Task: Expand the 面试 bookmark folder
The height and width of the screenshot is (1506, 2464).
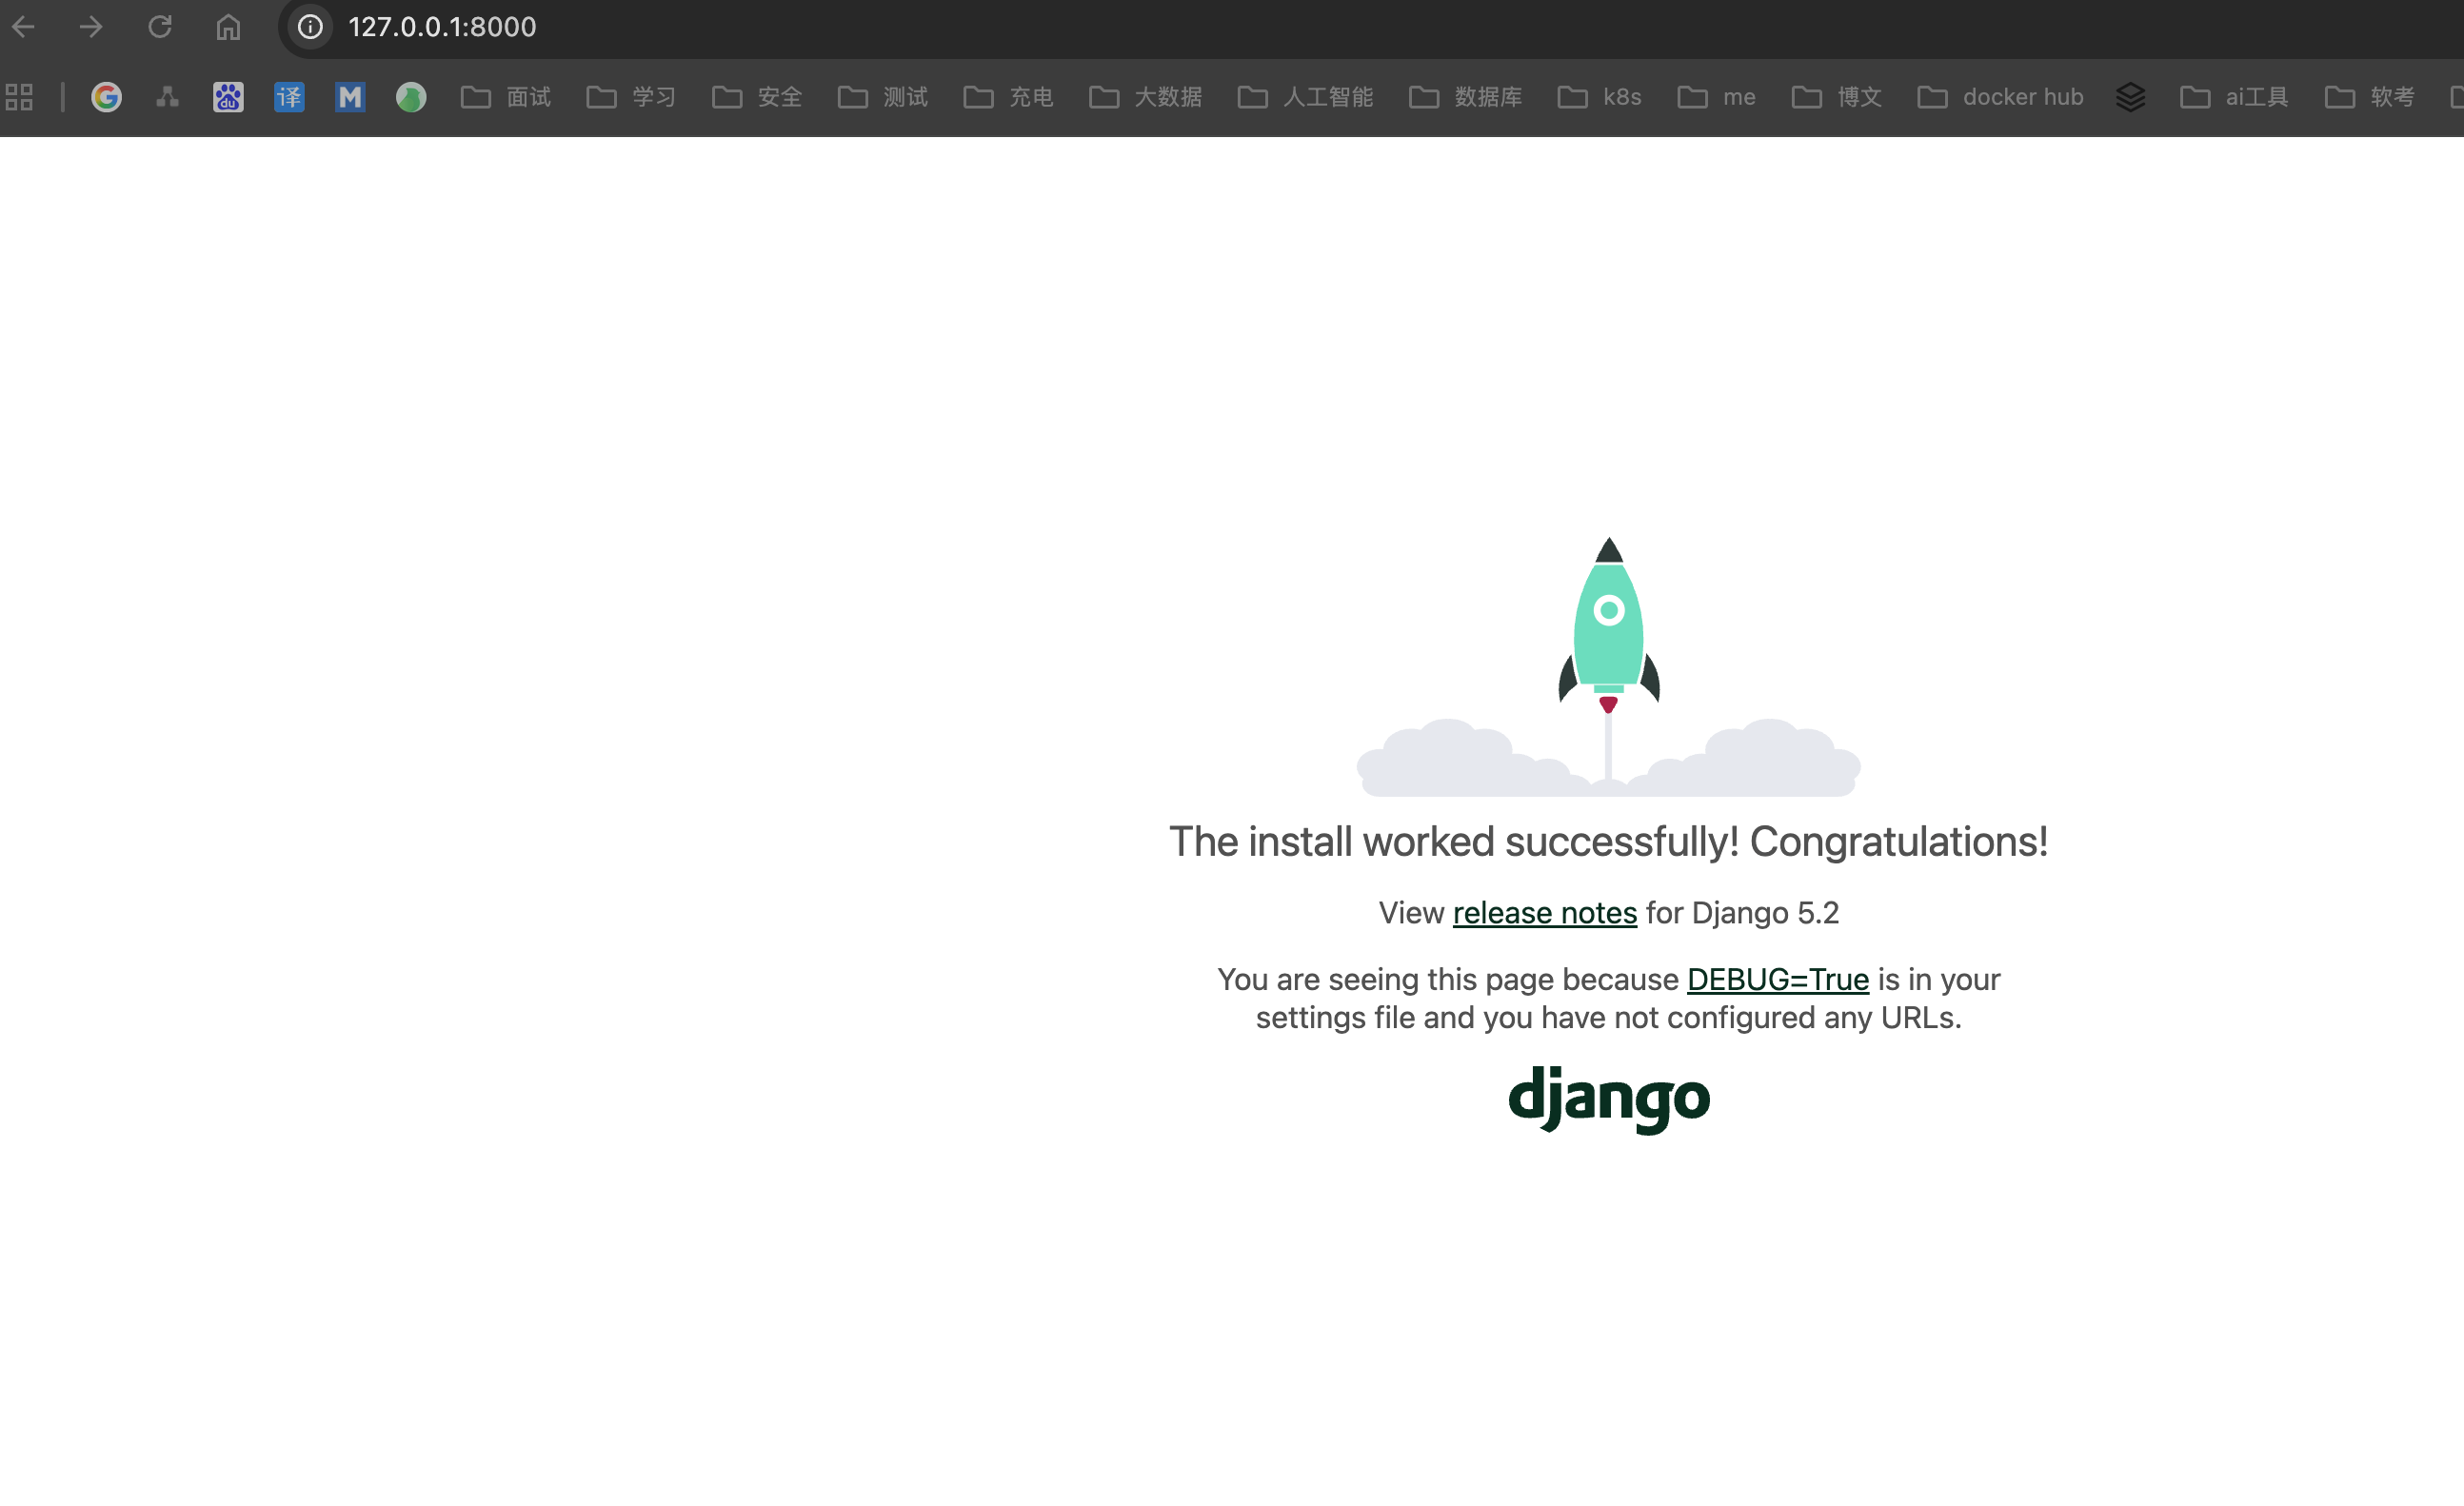Action: click(x=506, y=97)
